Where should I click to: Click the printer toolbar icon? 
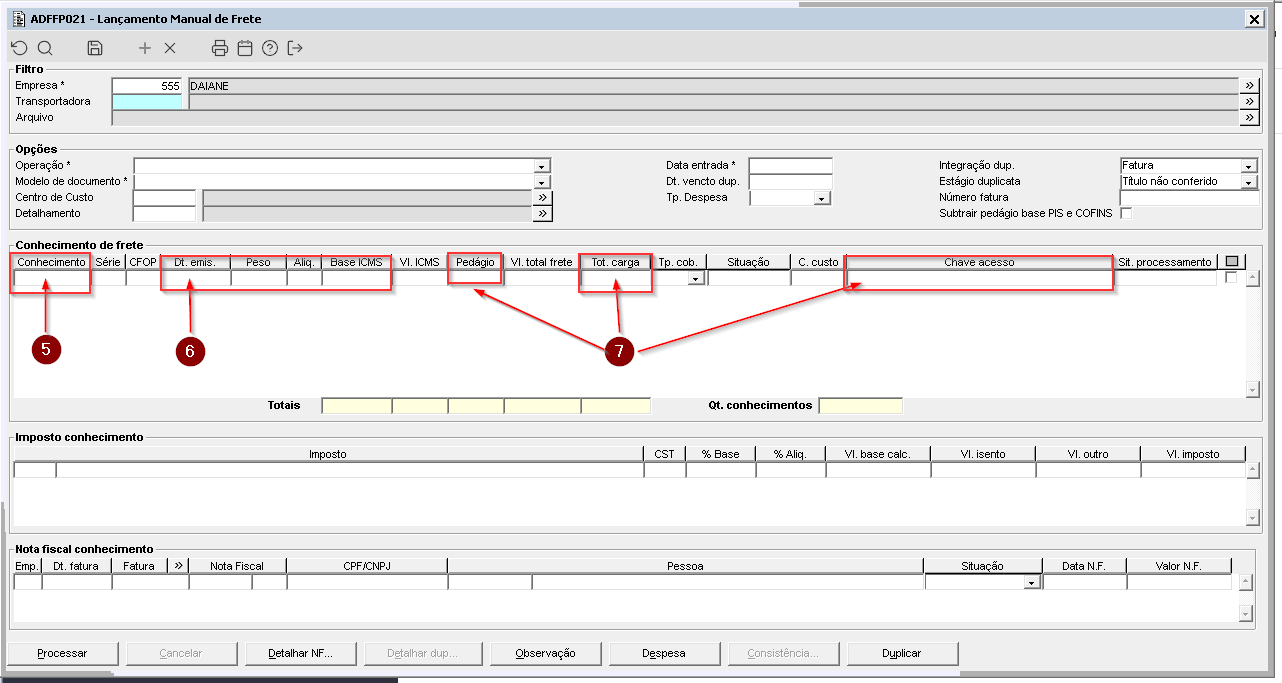220,48
